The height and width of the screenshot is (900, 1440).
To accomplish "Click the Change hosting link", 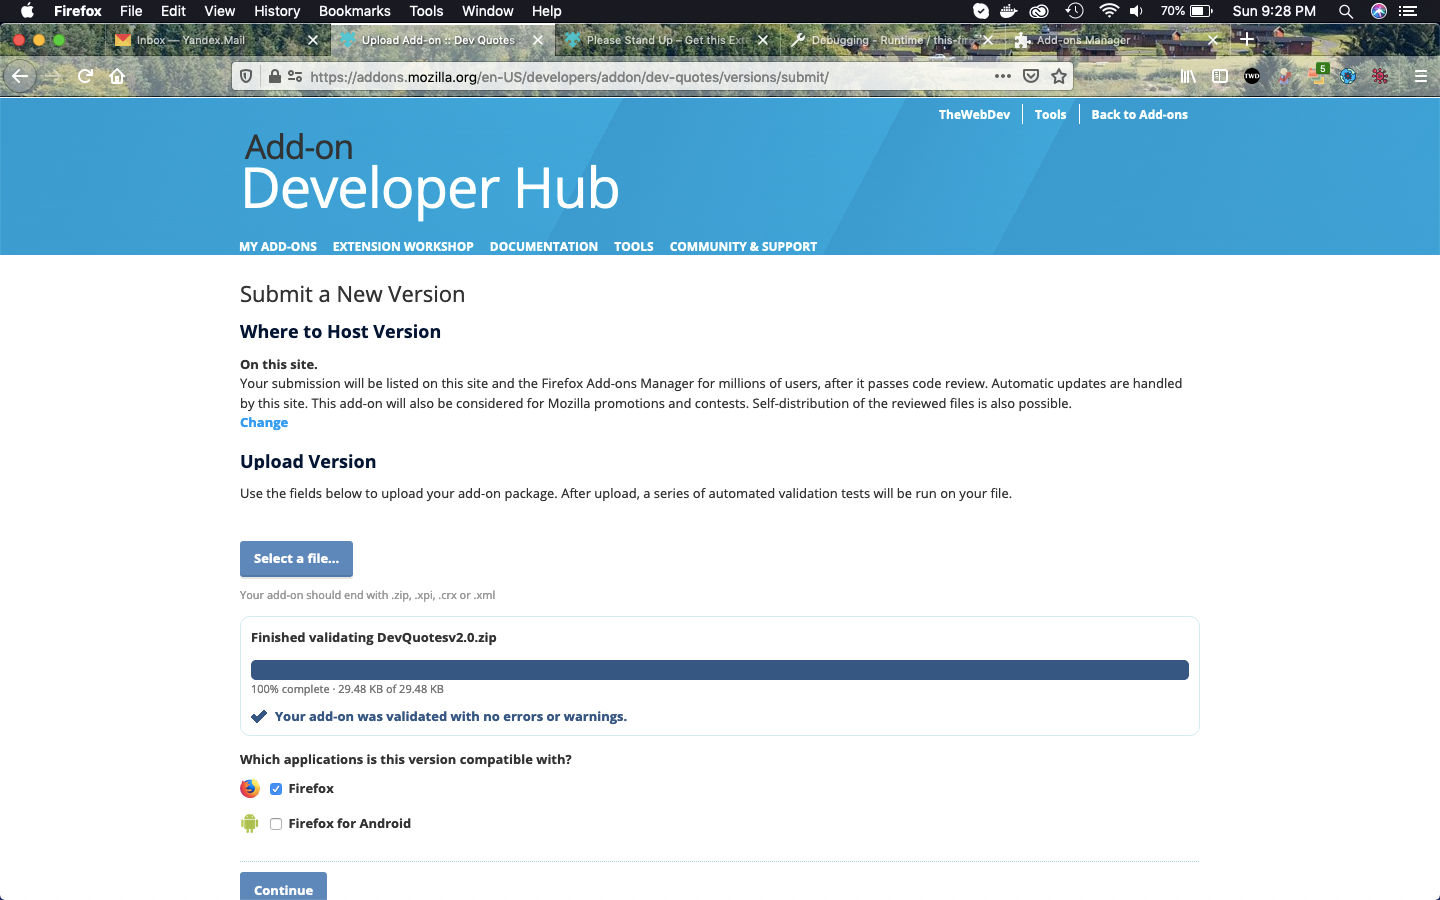I will pos(264,423).
